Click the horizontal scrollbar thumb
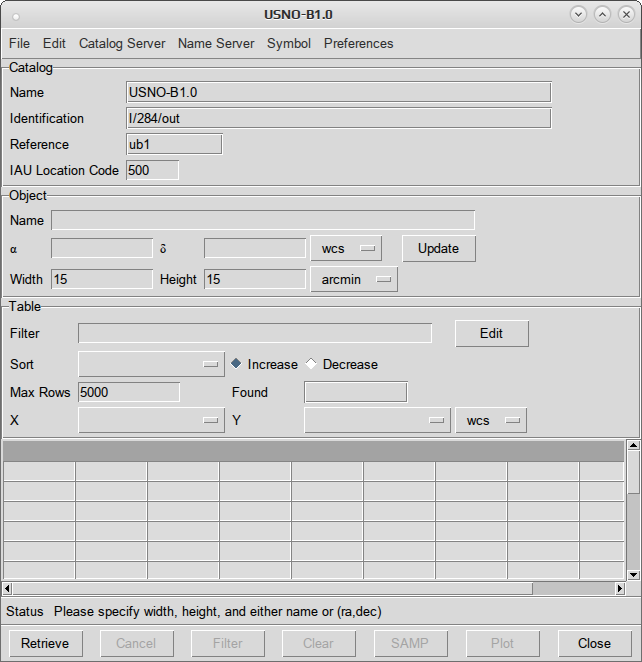Image resolution: width=642 pixels, height=662 pixels. [273, 589]
